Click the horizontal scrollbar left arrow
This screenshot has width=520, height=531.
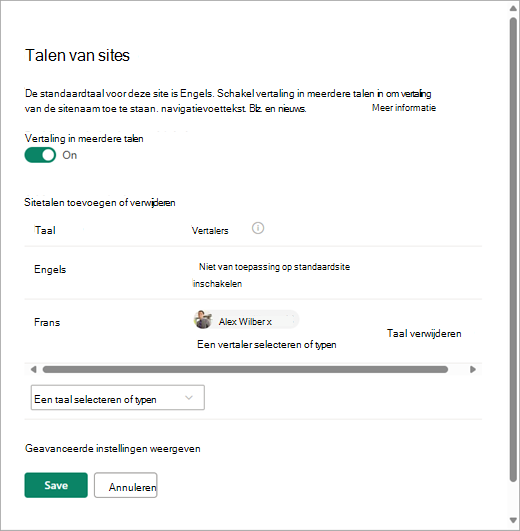click(x=33, y=369)
